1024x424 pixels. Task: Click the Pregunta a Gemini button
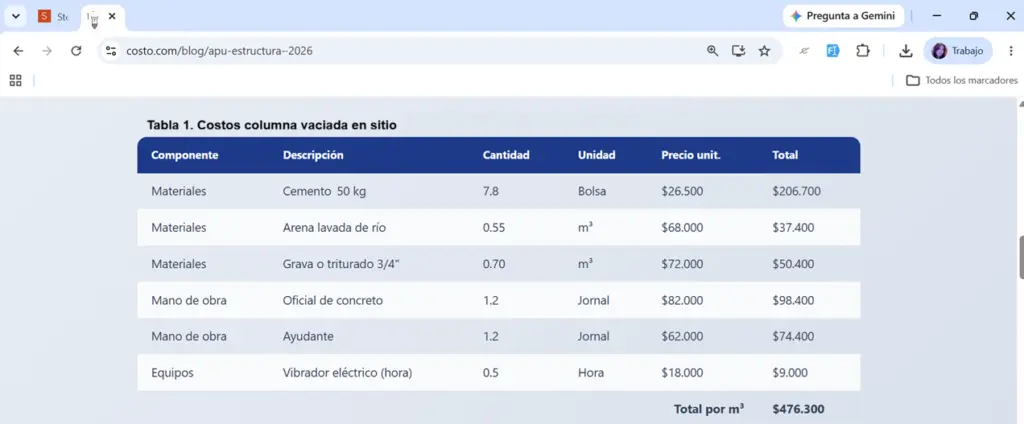(x=843, y=16)
